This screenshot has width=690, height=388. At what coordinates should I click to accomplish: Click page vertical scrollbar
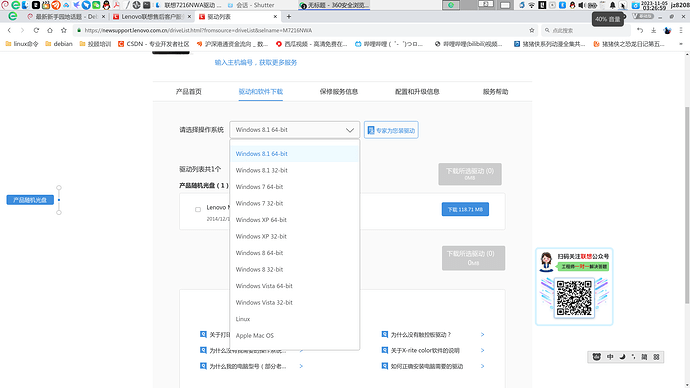point(687,205)
